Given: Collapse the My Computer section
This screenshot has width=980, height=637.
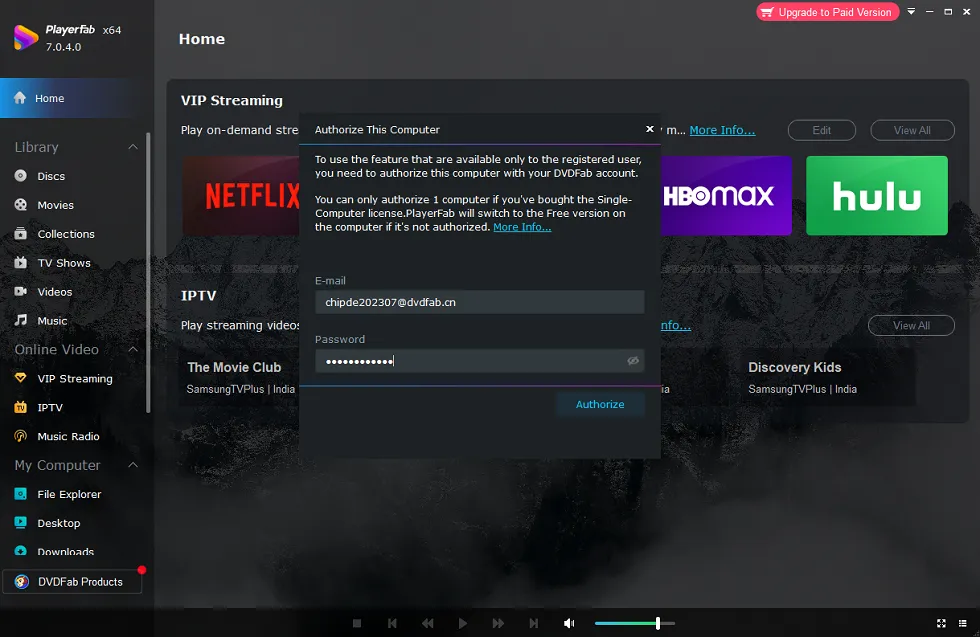Looking at the screenshot, I should point(133,466).
